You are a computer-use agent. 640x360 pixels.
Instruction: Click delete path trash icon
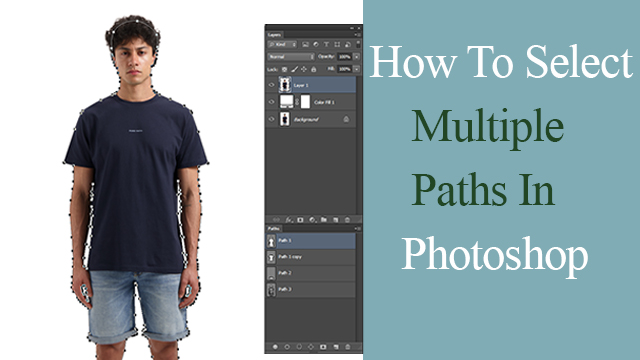click(348, 347)
